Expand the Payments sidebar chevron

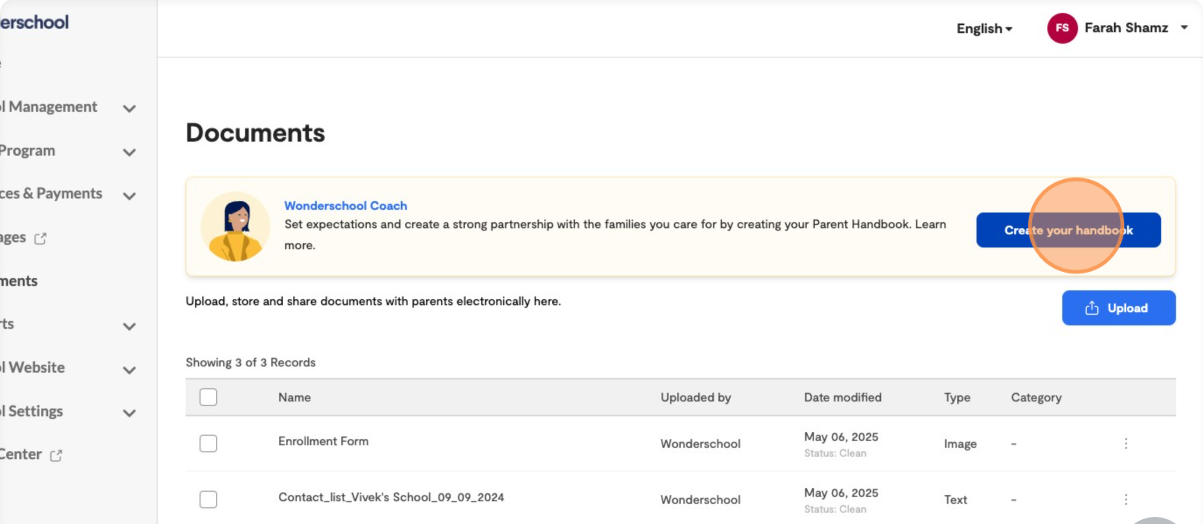[x=129, y=195]
